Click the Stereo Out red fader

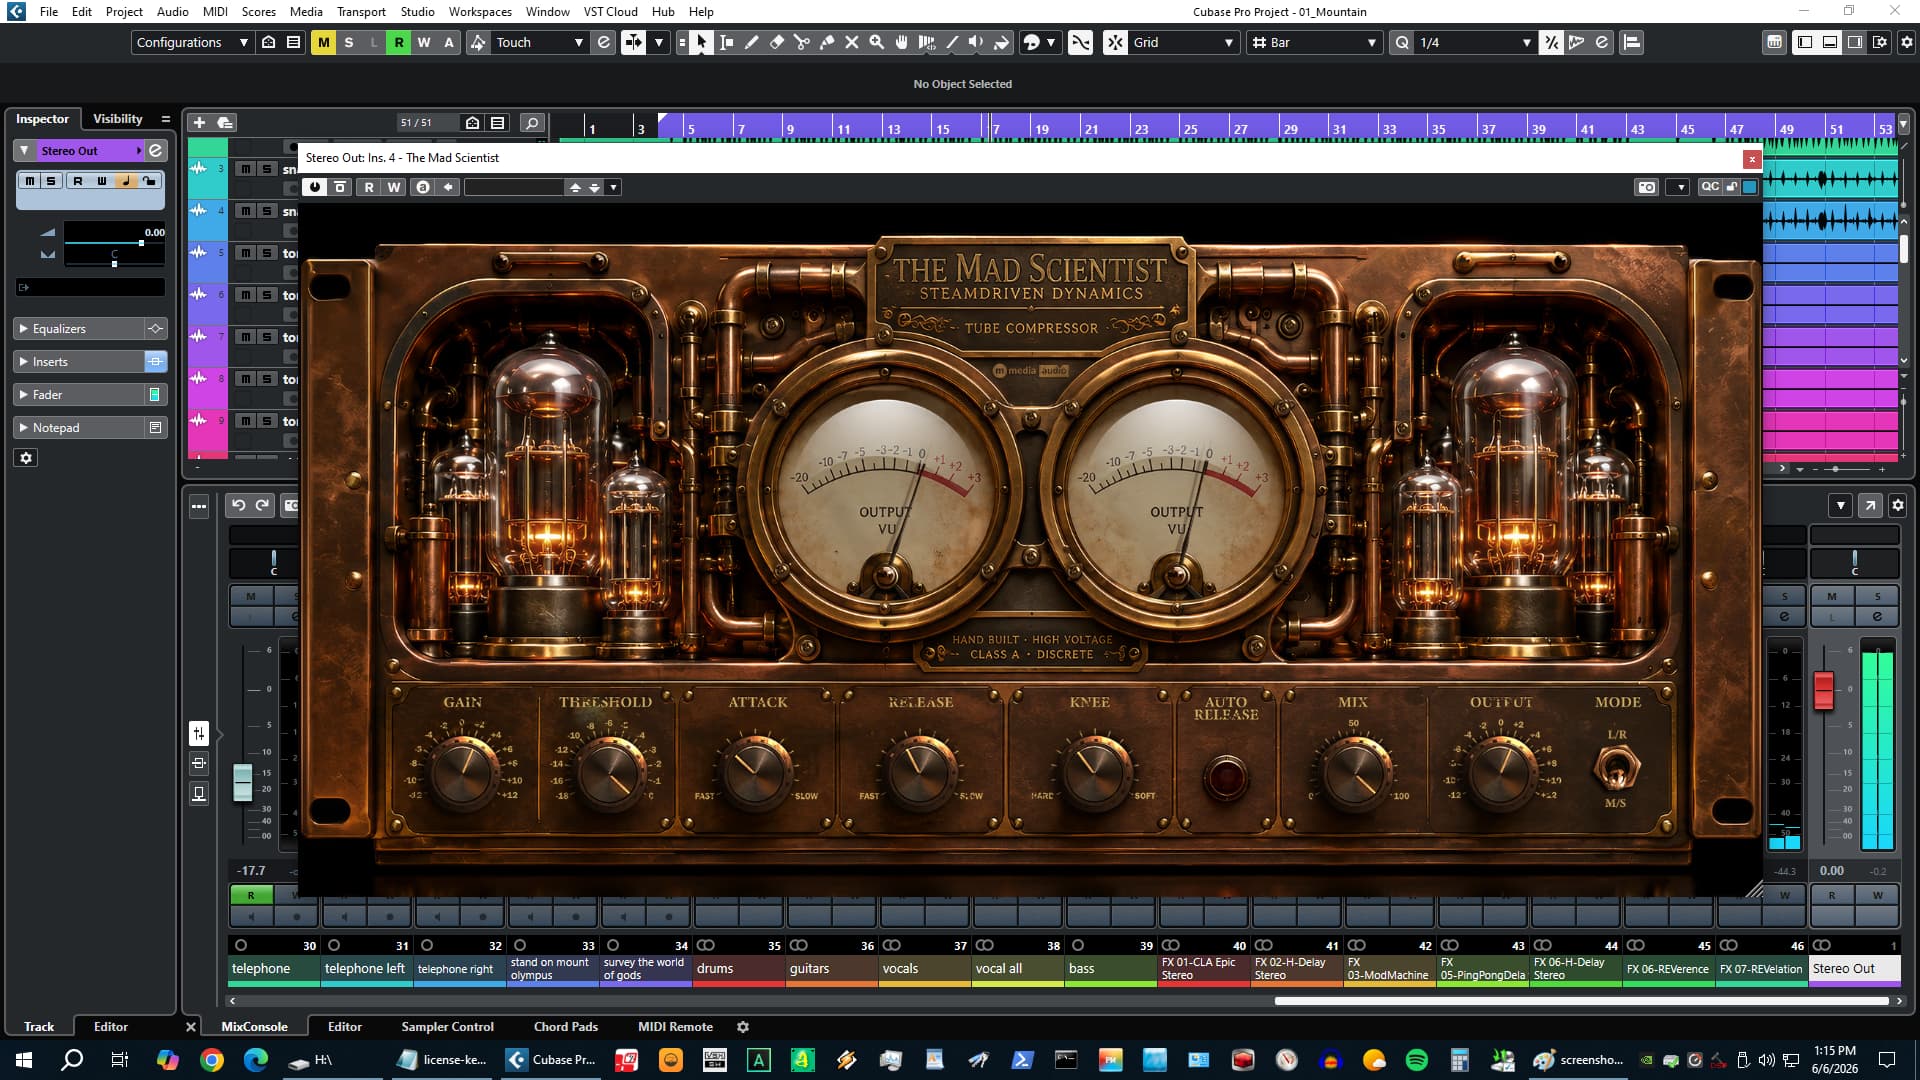pyautogui.click(x=1824, y=691)
